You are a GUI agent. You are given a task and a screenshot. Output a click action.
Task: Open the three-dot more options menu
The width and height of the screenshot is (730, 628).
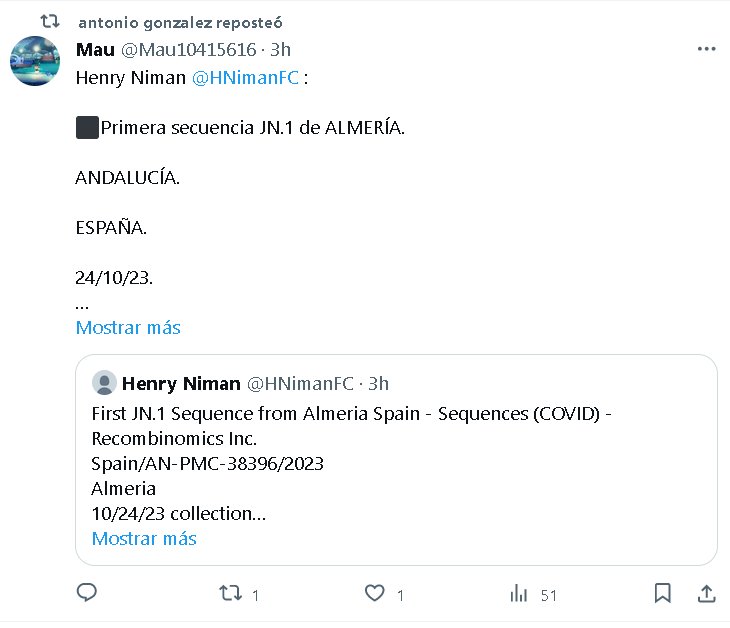[706, 48]
